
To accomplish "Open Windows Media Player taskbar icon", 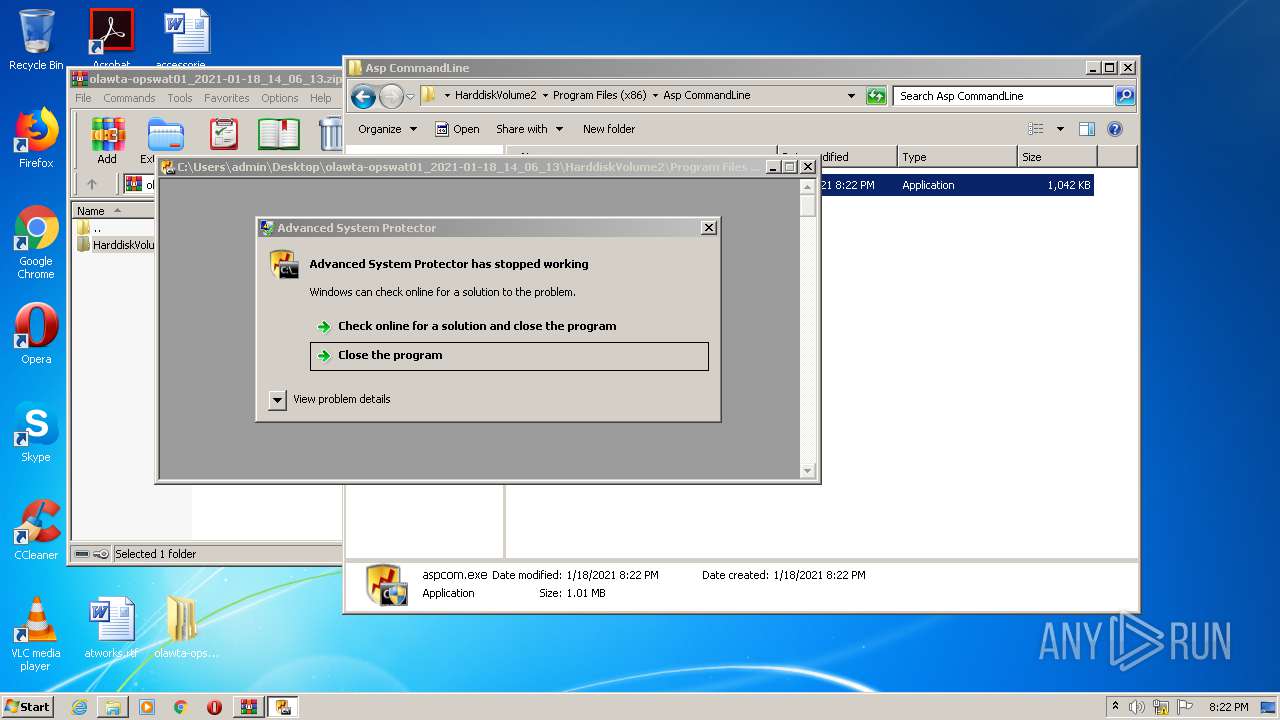I will click(x=147, y=707).
